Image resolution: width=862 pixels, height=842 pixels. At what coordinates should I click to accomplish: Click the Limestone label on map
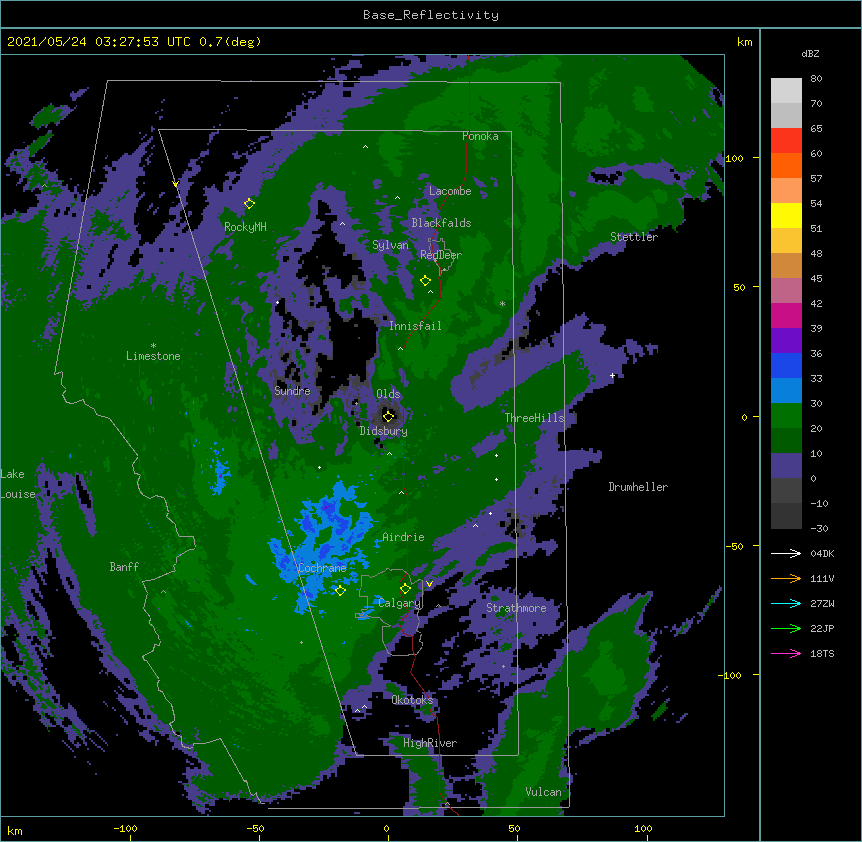(x=153, y=356)
